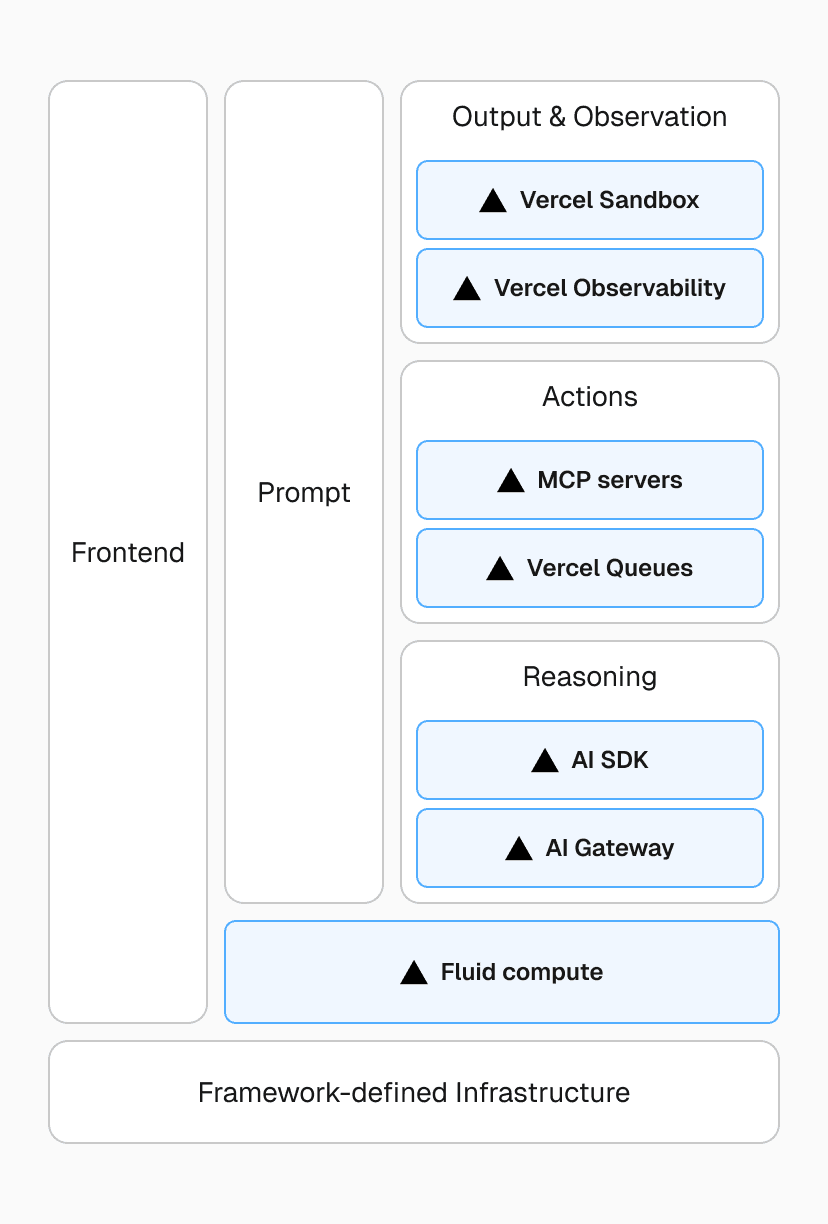
Task: Click the Prompt column label
Action: [304, 493]
